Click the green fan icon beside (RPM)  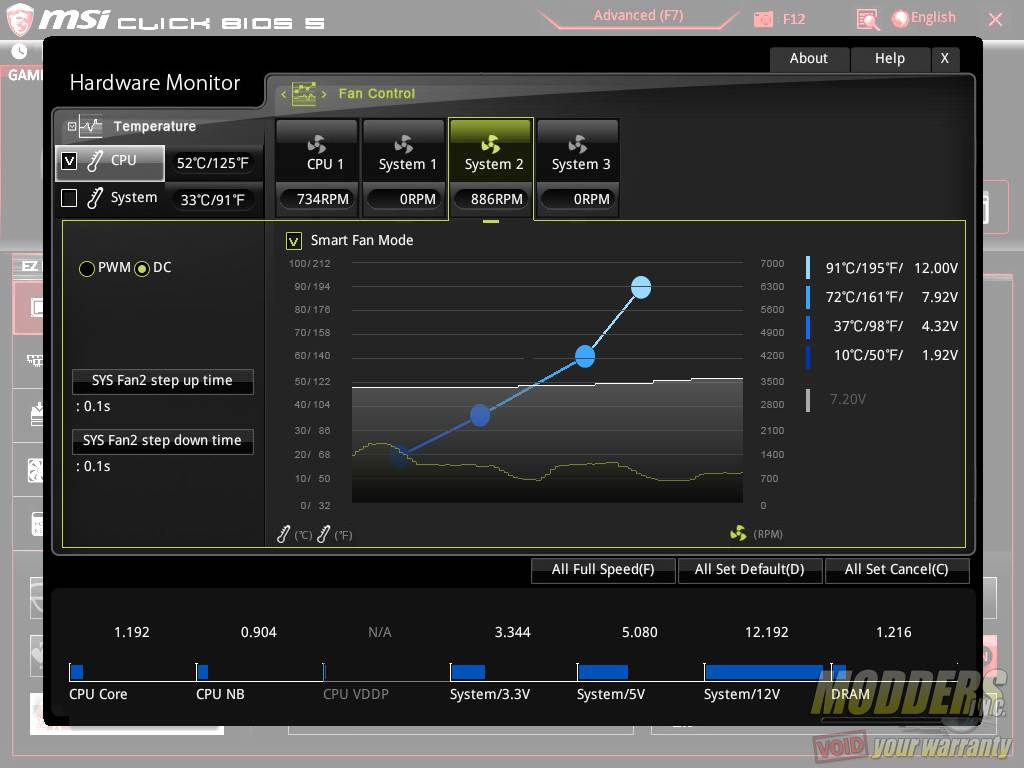(x=738, y=534)
